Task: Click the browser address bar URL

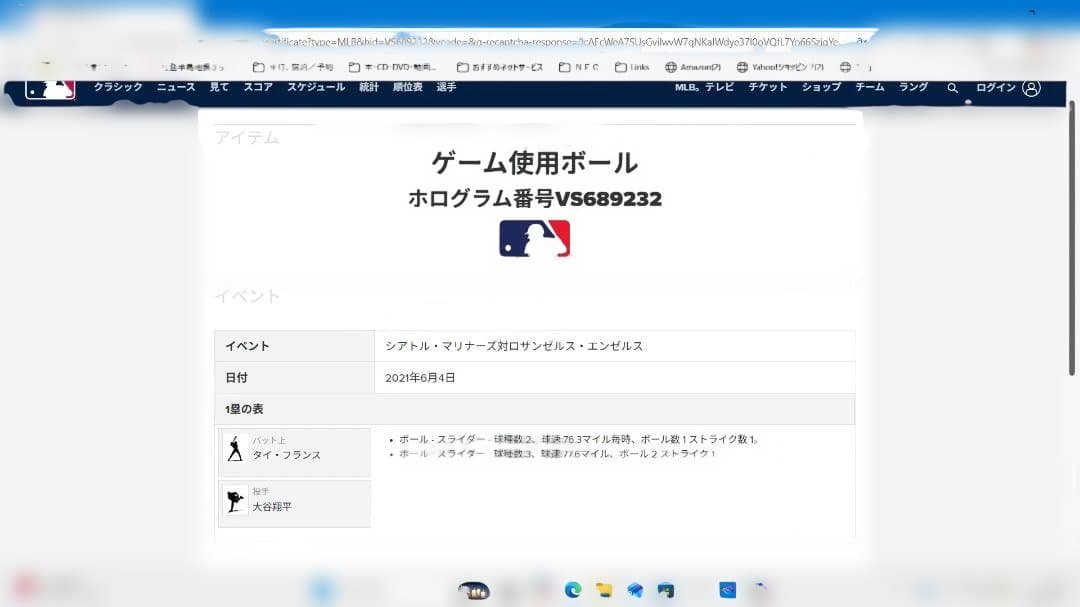Action: point(551,42)
